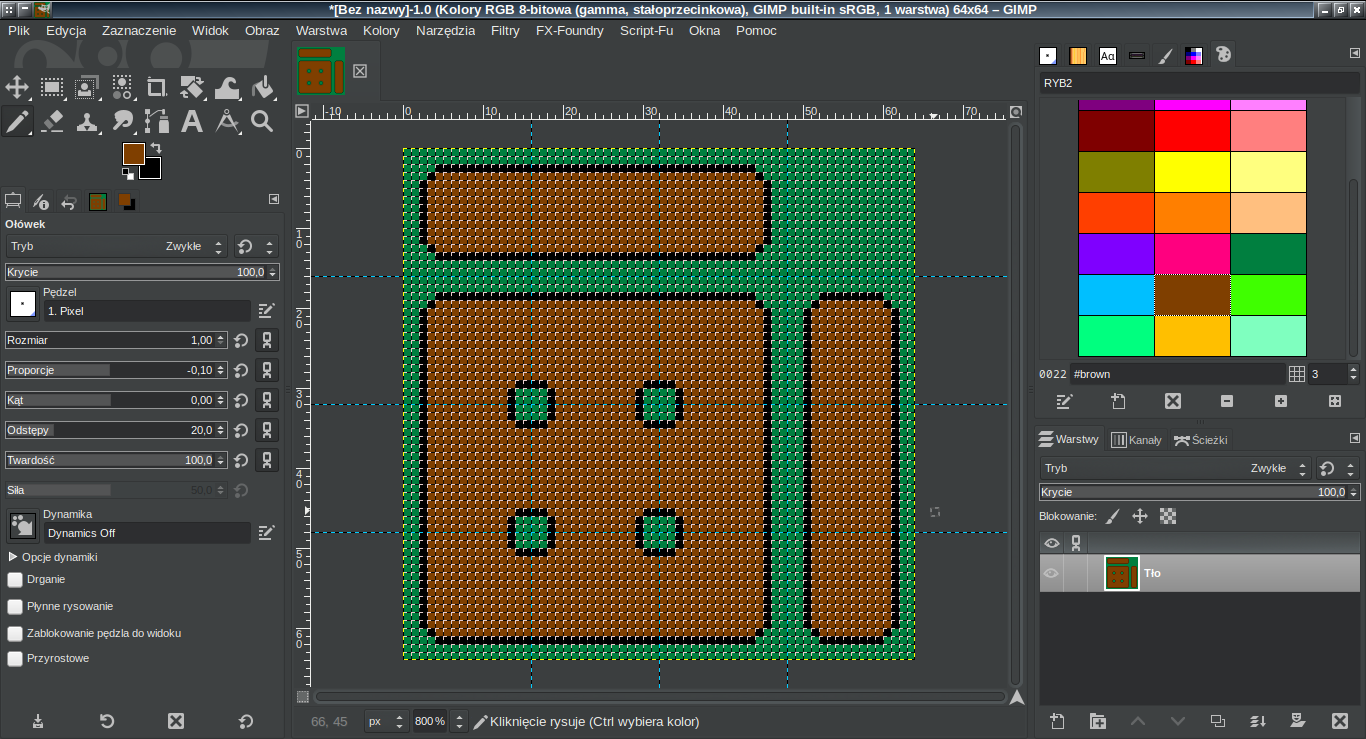Screen dimensions: 1366x739
Task: Open the Warstwa menu
Action: point(321,30)
